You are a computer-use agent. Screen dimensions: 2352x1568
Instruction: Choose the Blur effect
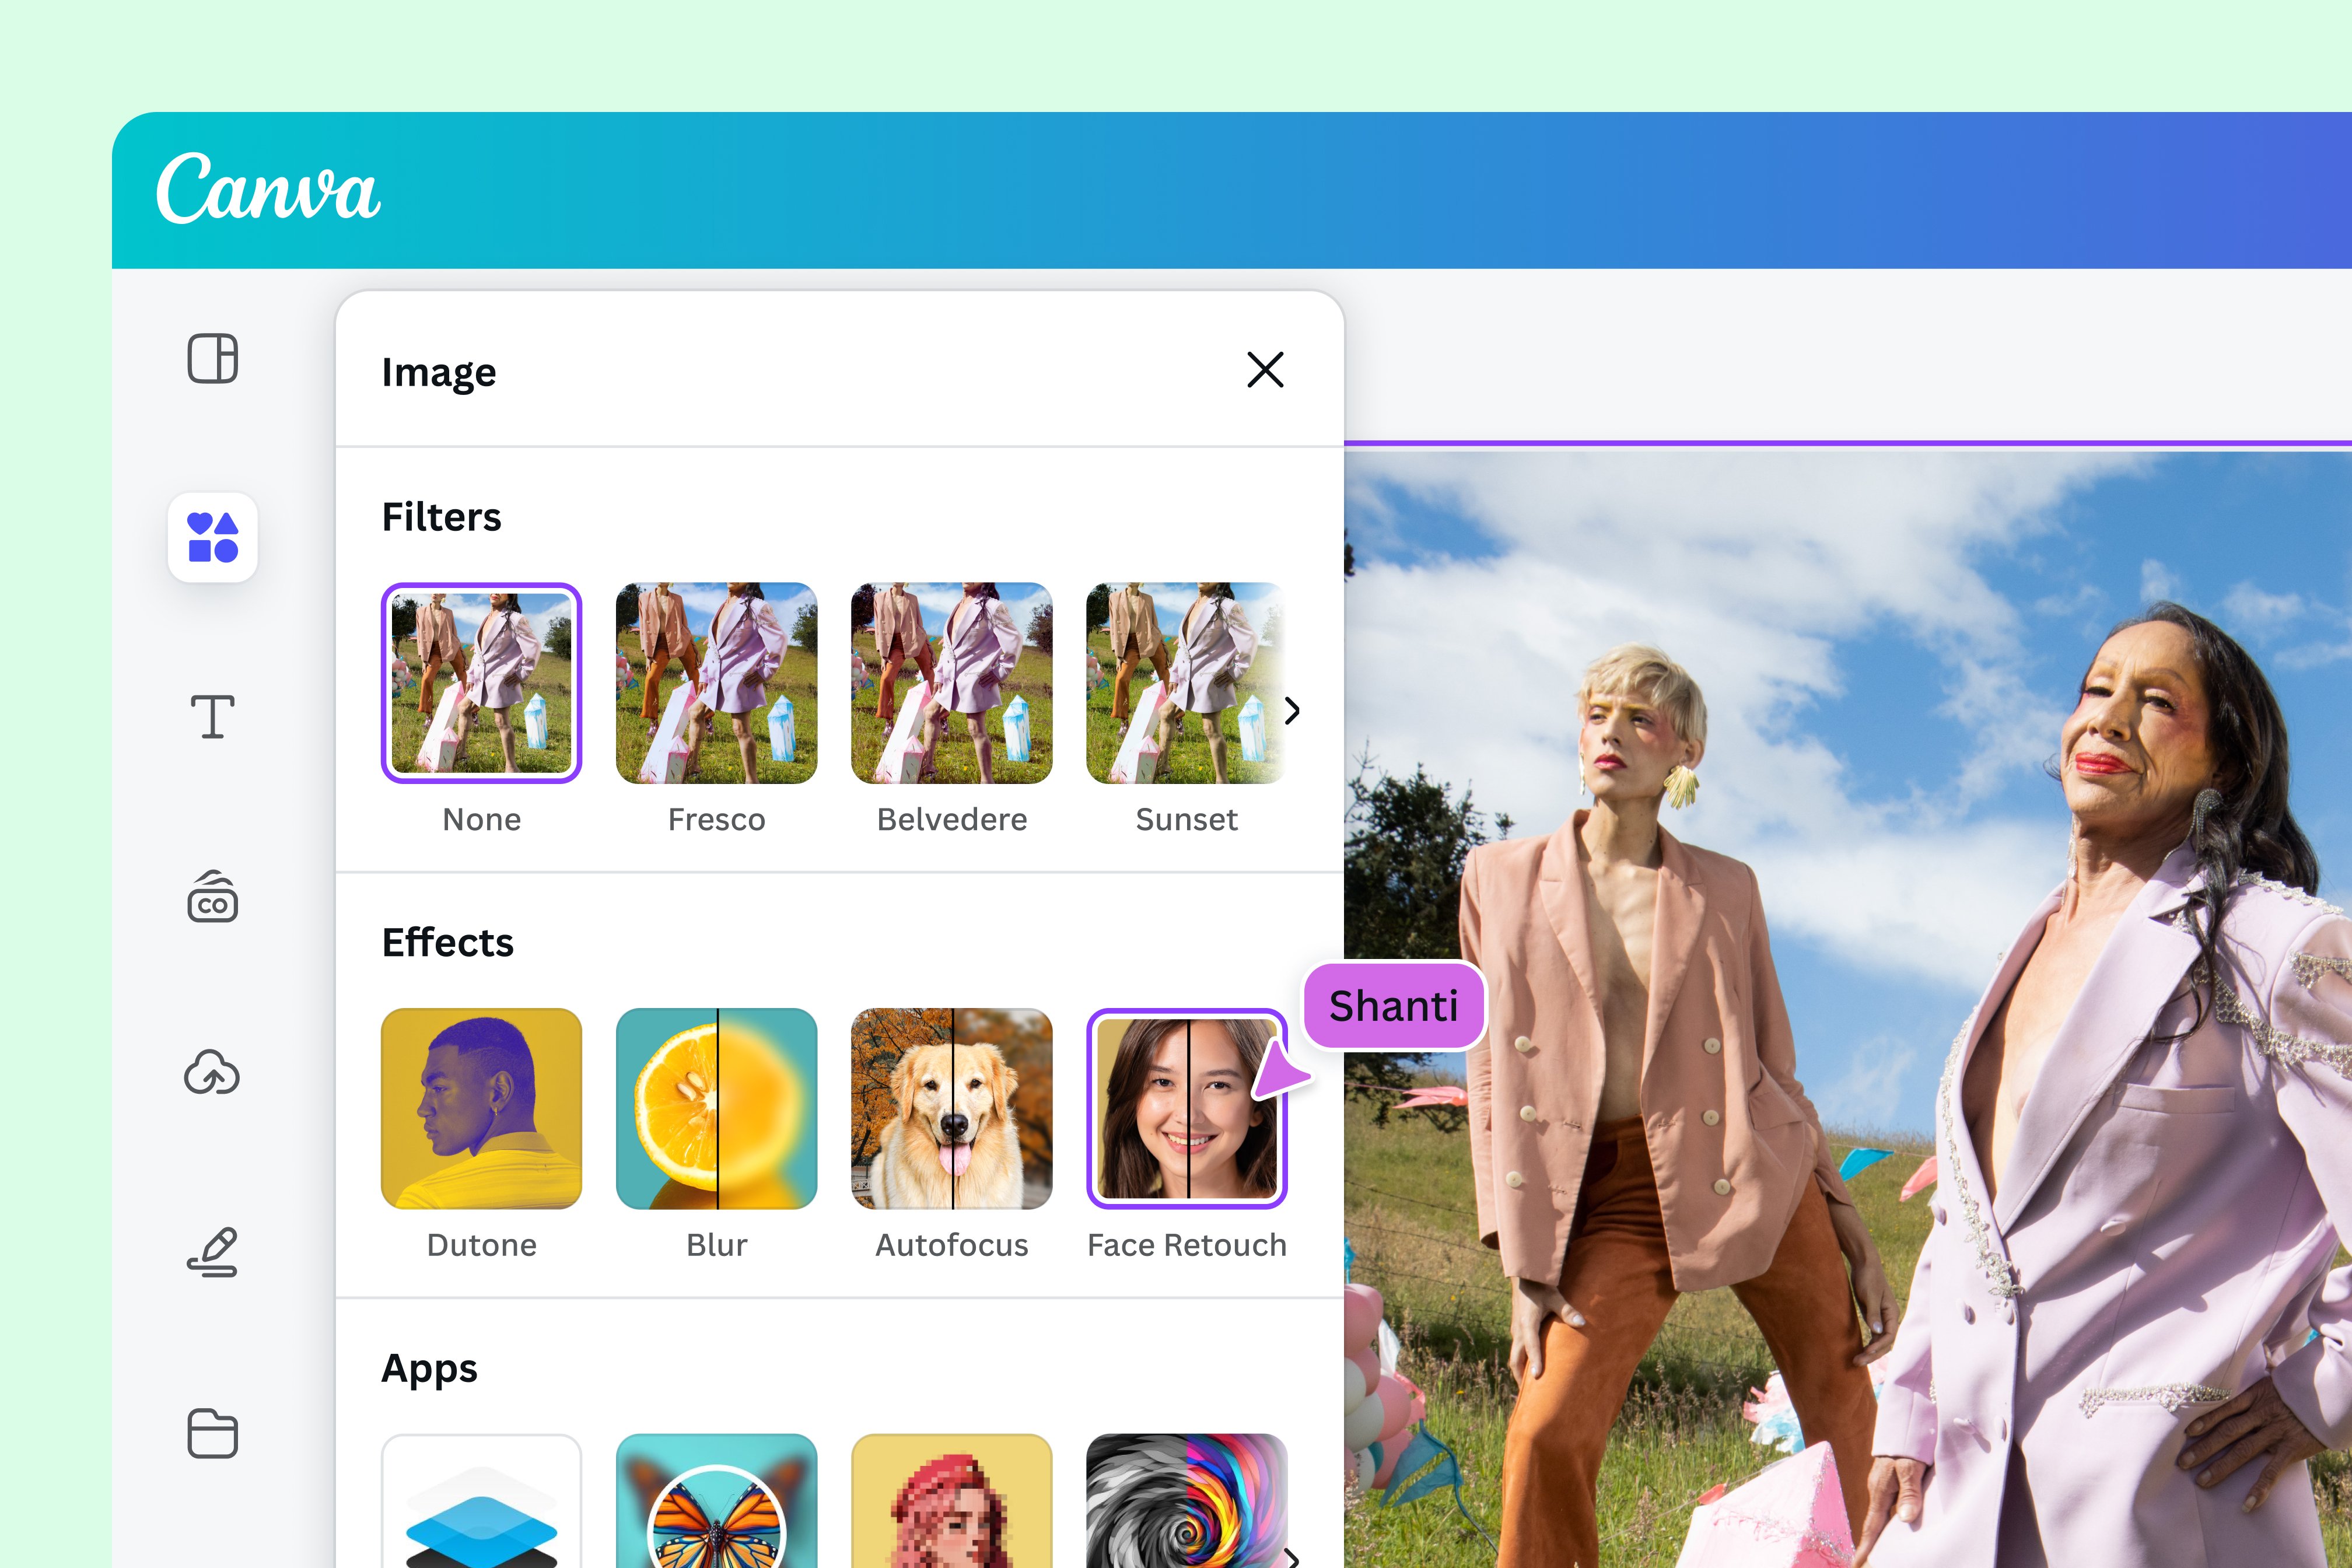click(716, 1108)
